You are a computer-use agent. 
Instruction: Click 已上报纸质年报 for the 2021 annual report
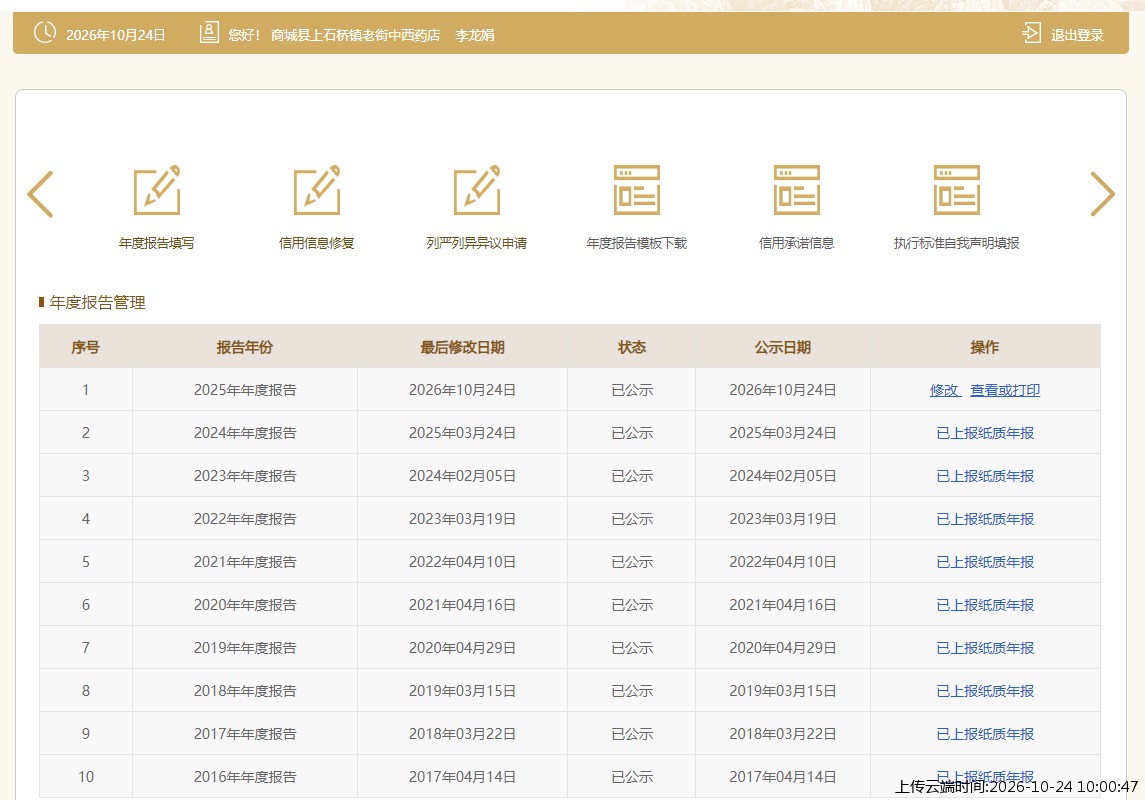click(x=985, y=563)
